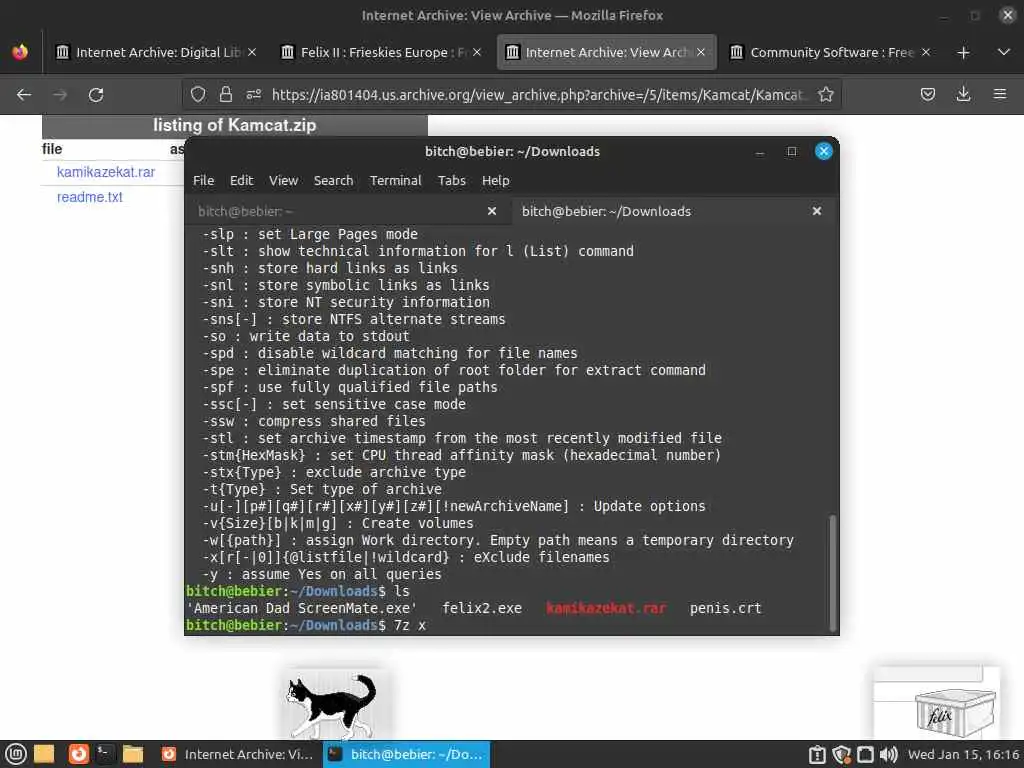Open the Linux Mint start menu icon

(x=16, y=754)
